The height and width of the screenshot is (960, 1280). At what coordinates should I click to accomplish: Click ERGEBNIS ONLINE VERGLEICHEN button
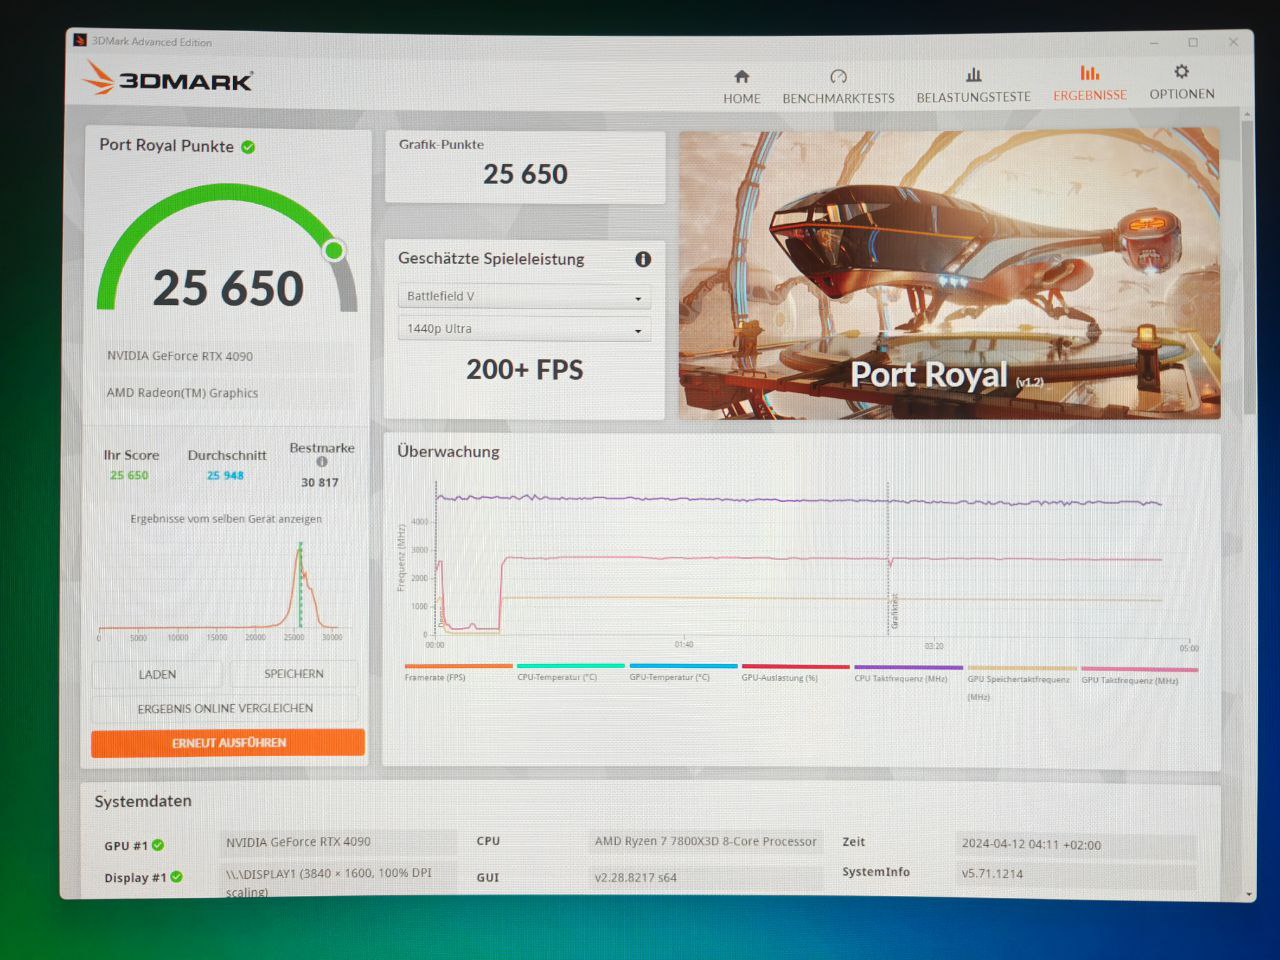click(225, 708)
